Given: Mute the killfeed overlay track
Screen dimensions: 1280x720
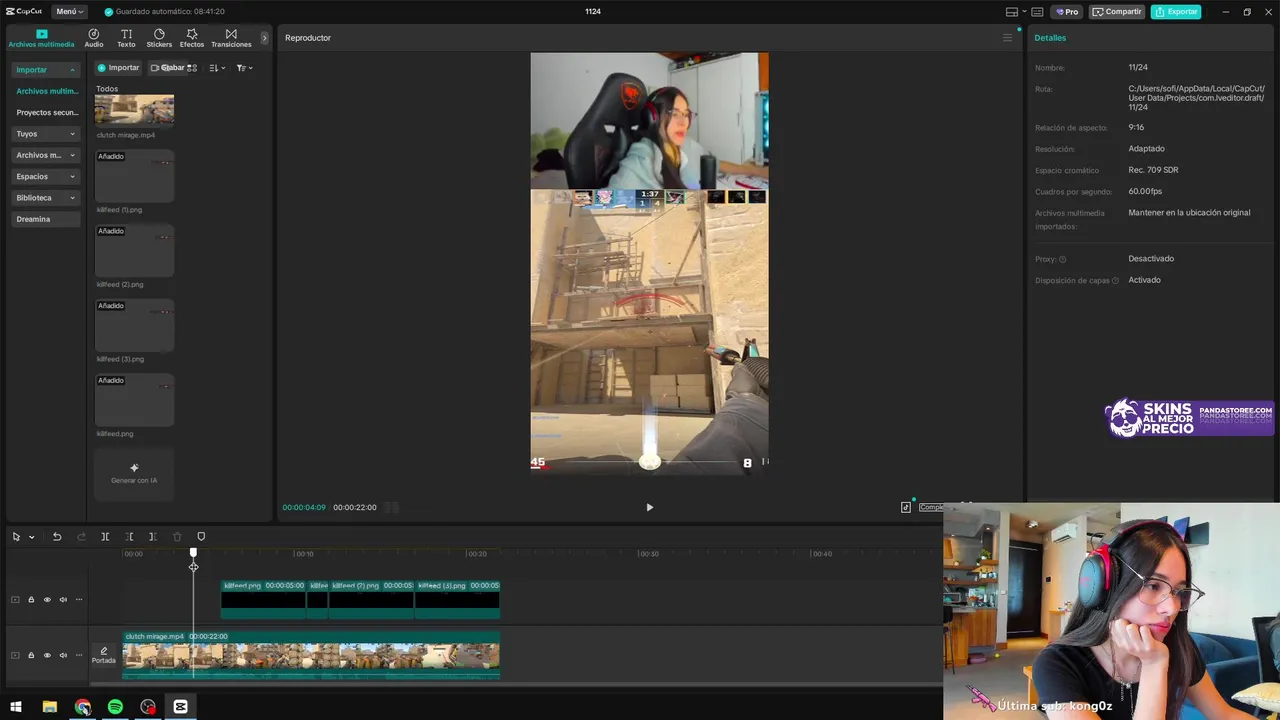Looking at the screenshot, I should (x=63, y=600).
